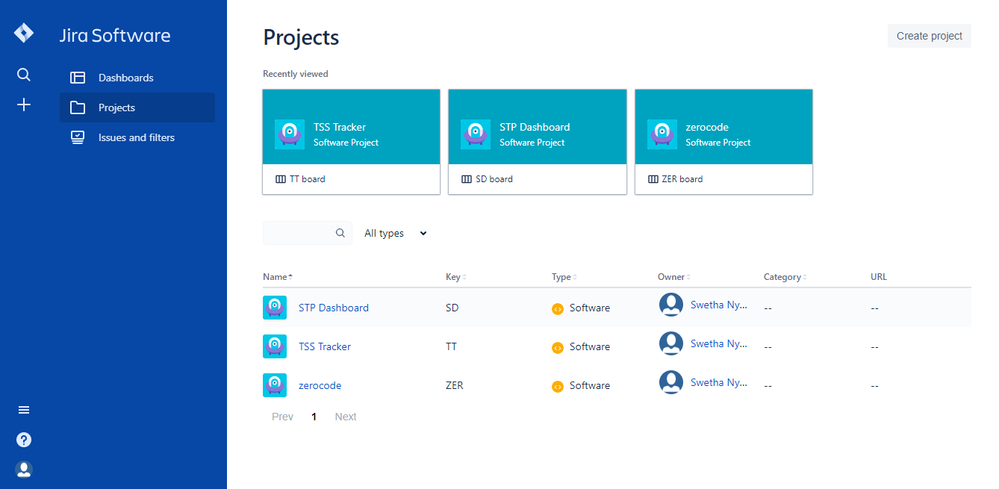999x489 pixels.
Task: Open owner Swetha link in STP Dashboard row
Action: tap(719, 305)
